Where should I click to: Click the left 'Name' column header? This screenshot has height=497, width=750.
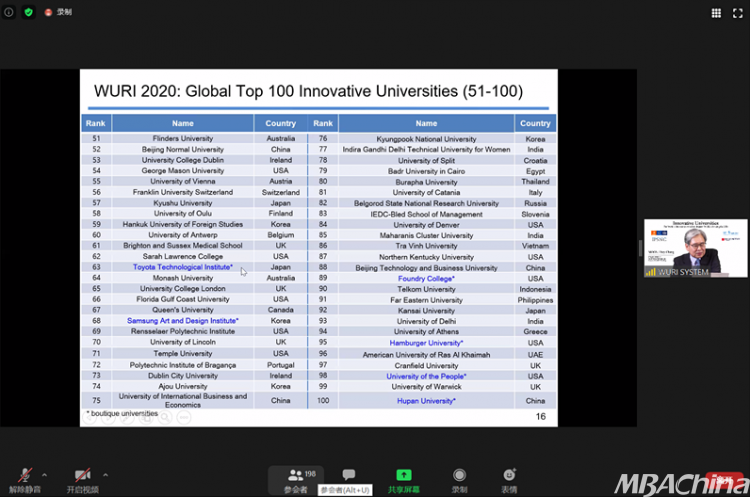pyautogui.click(x=183, y=123)
